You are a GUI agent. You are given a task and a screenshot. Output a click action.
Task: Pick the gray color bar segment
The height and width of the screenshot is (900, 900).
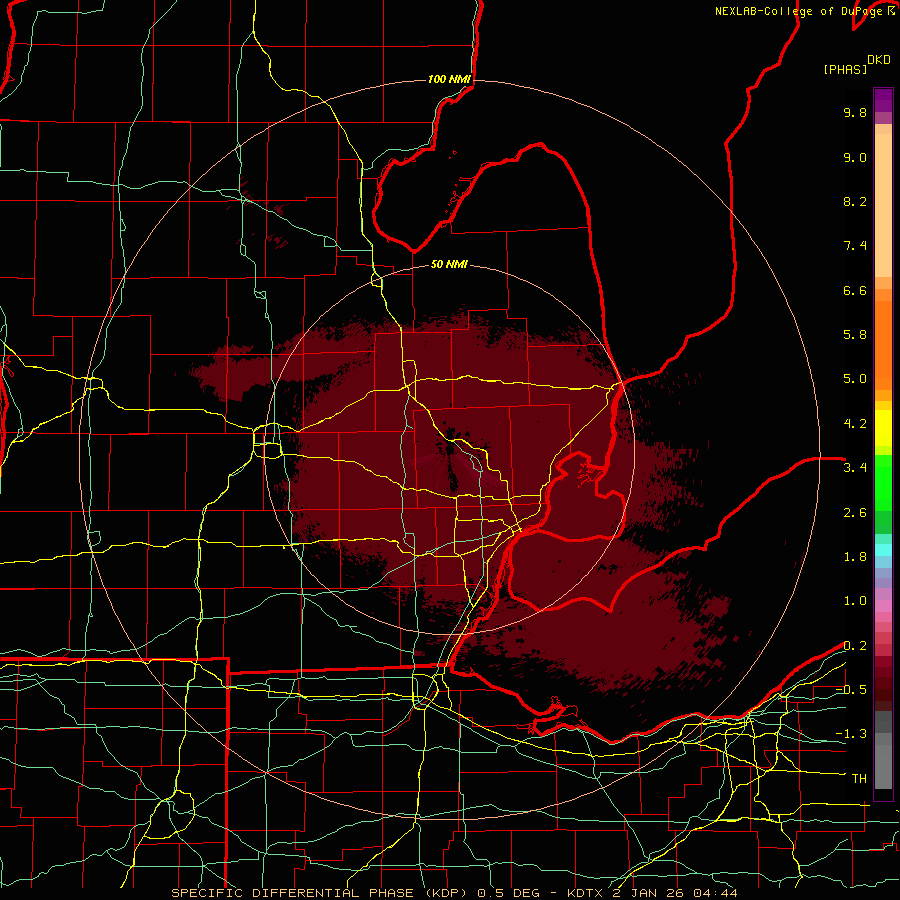point(883,751)
